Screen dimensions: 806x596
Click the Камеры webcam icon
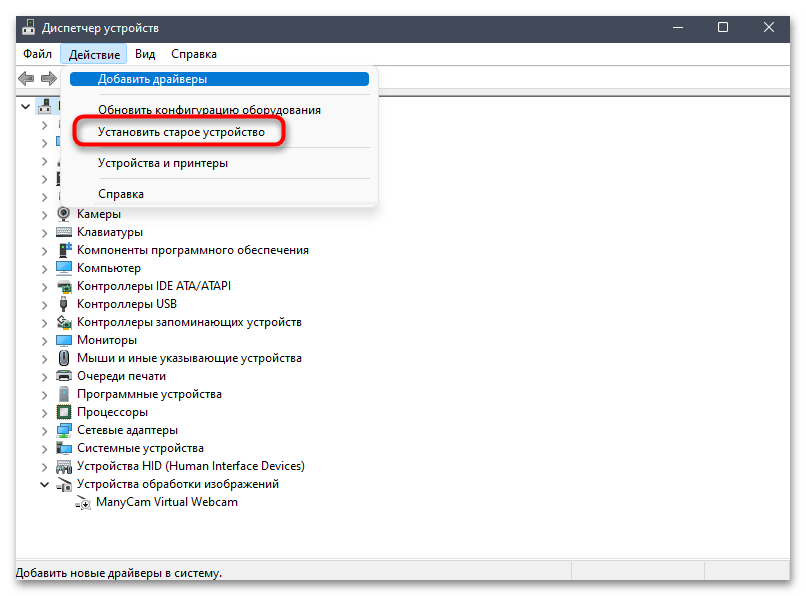coord(64,213)
